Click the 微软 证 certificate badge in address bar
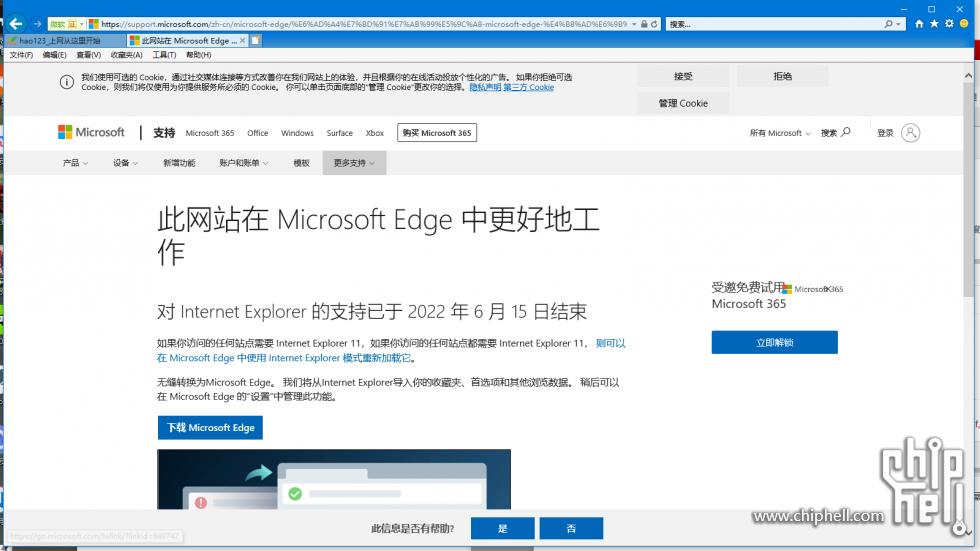980x551 pixels. click(63, 24)
